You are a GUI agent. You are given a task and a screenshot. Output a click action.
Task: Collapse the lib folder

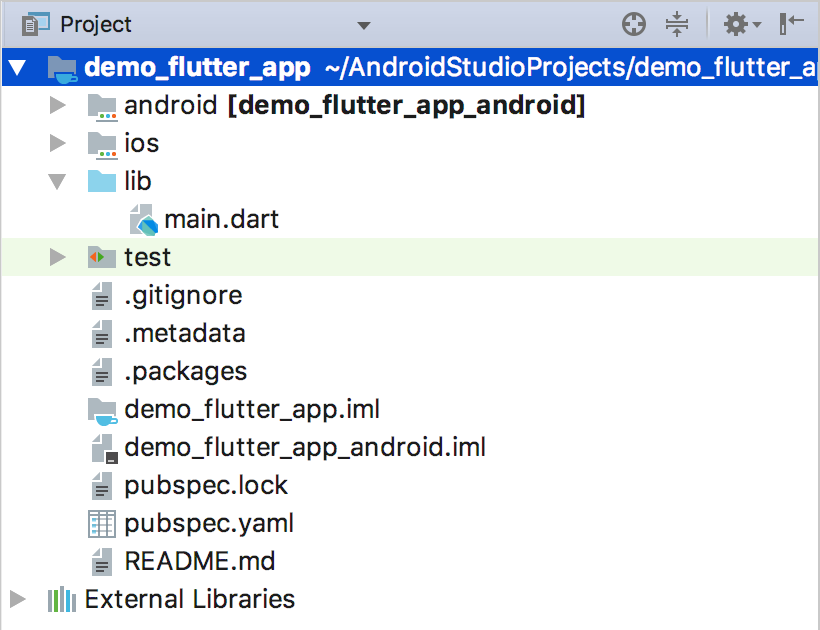click(57, 181)
